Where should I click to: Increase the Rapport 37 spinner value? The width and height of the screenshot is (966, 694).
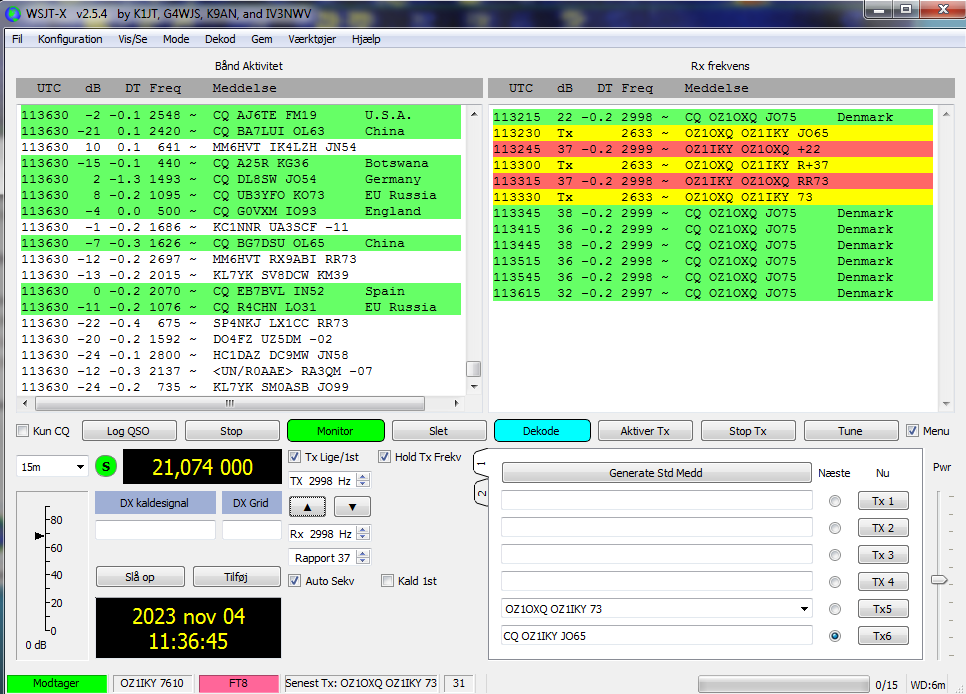(x=363, y=554)
